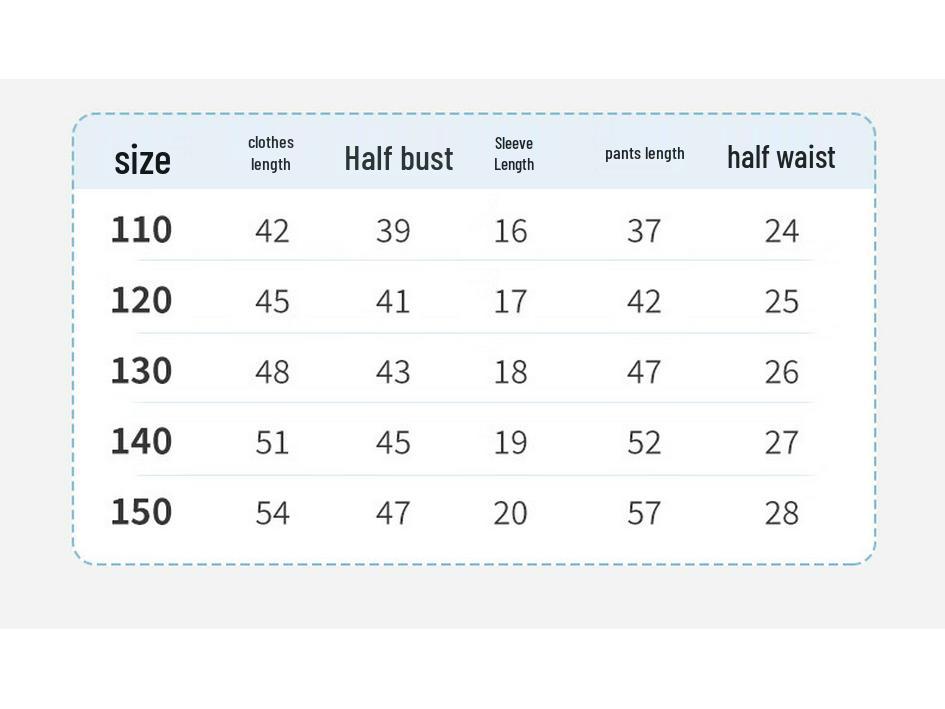Click clothes length value 54
Screen dimensions: 945x709
(x=272, y=513)
